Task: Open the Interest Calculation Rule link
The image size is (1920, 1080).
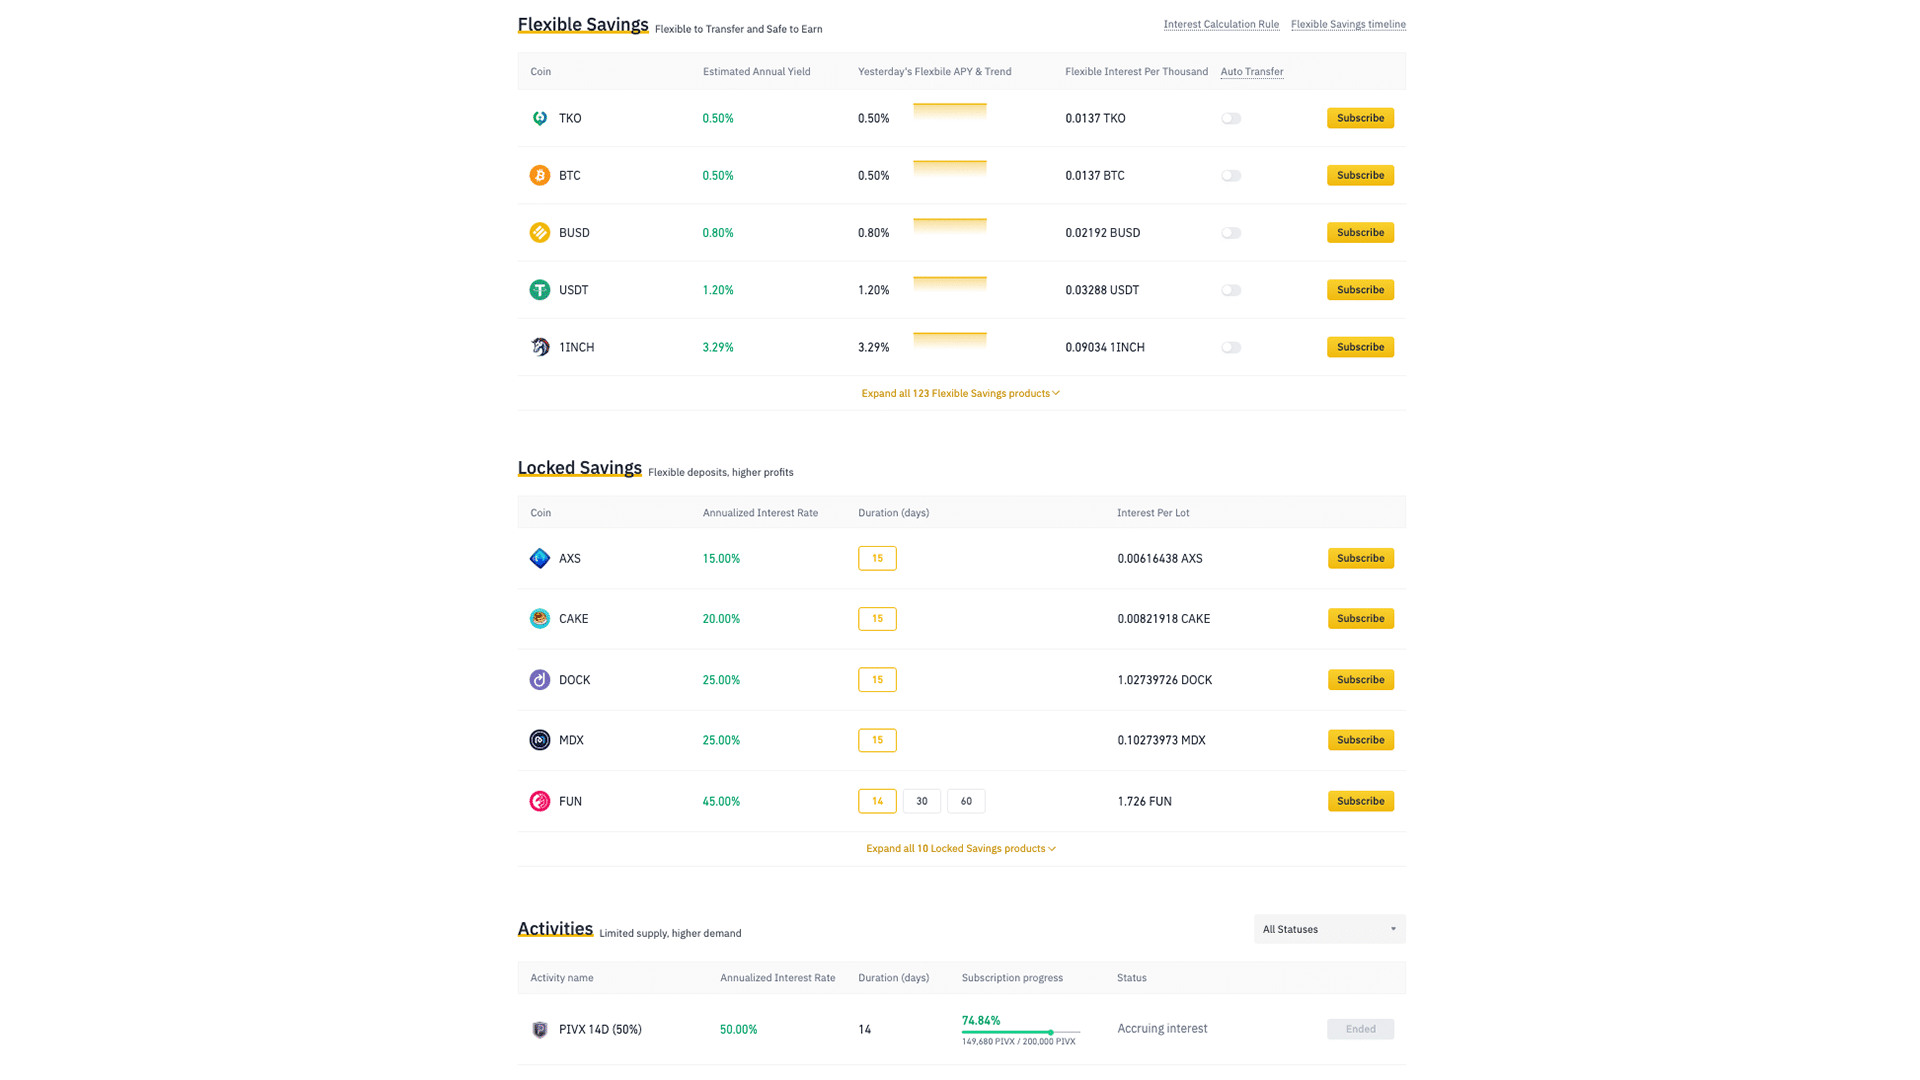Action: point(1220,24)
